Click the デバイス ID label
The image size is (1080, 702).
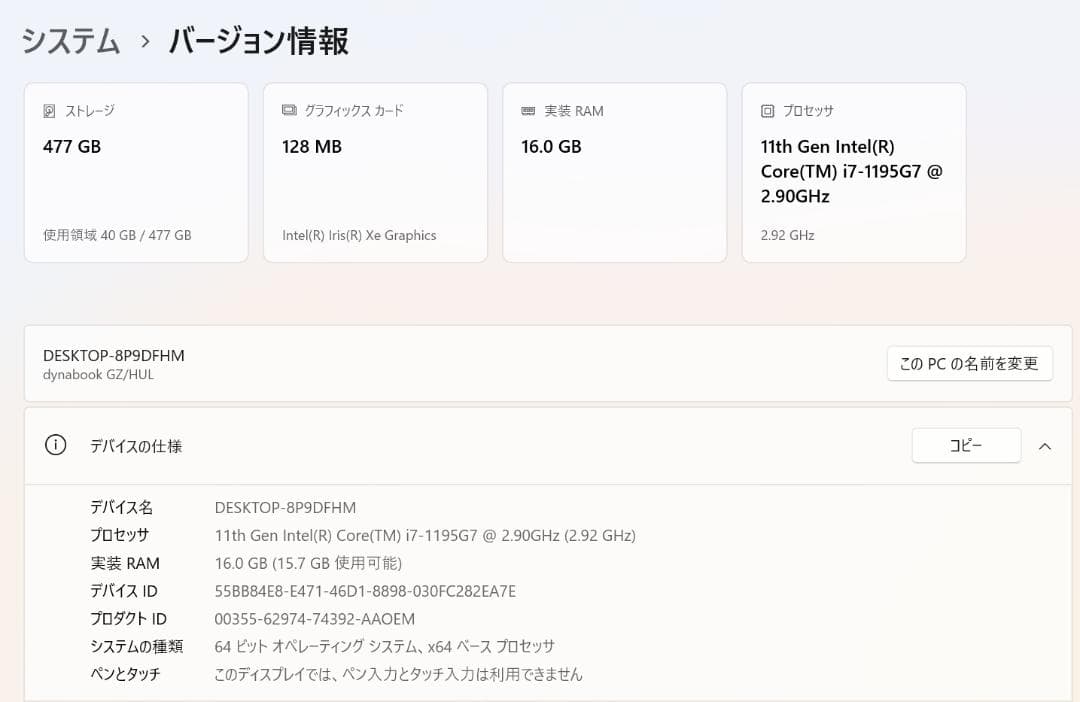[x=124, y=591]
